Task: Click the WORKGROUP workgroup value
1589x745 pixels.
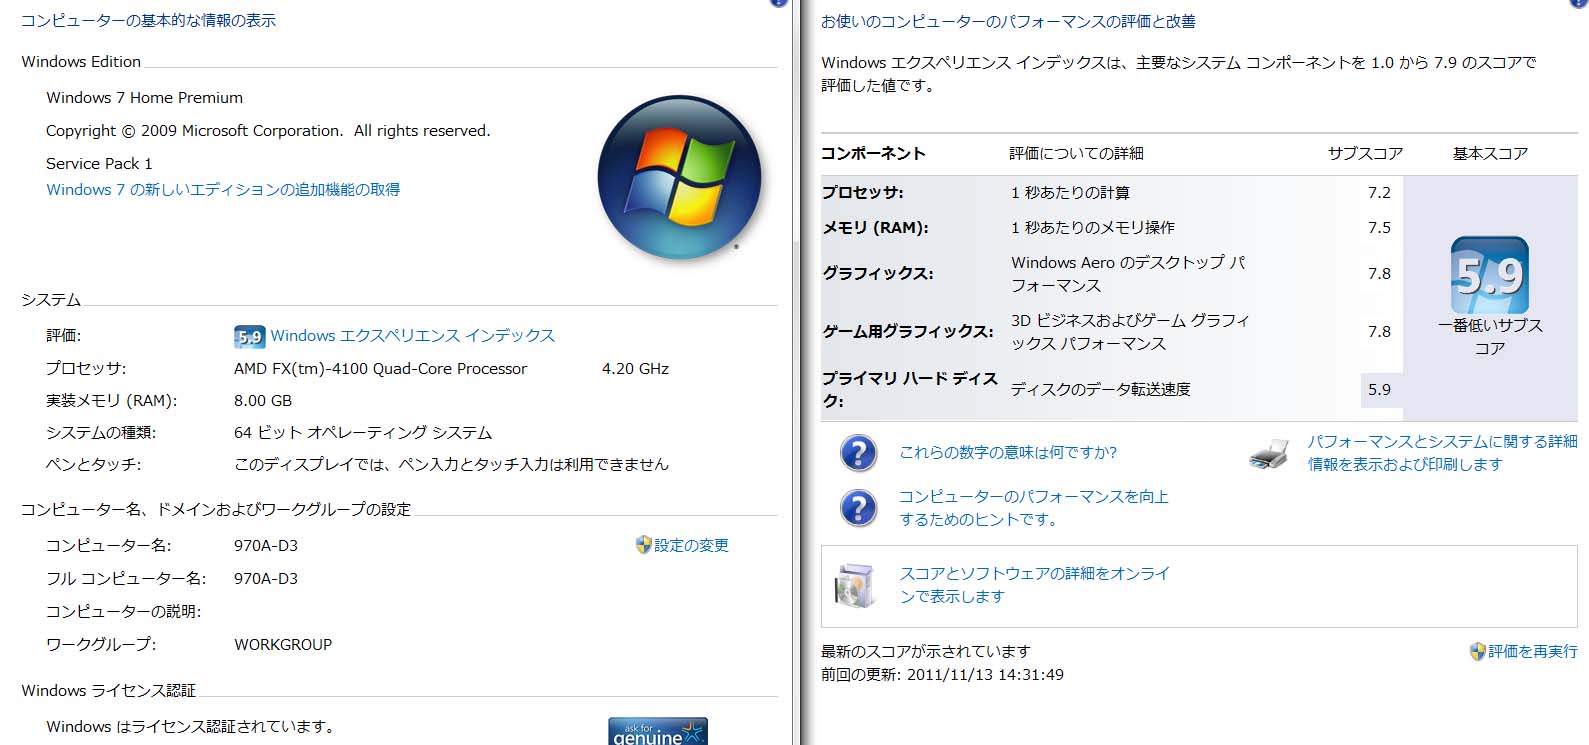Action: coord(283,645)
